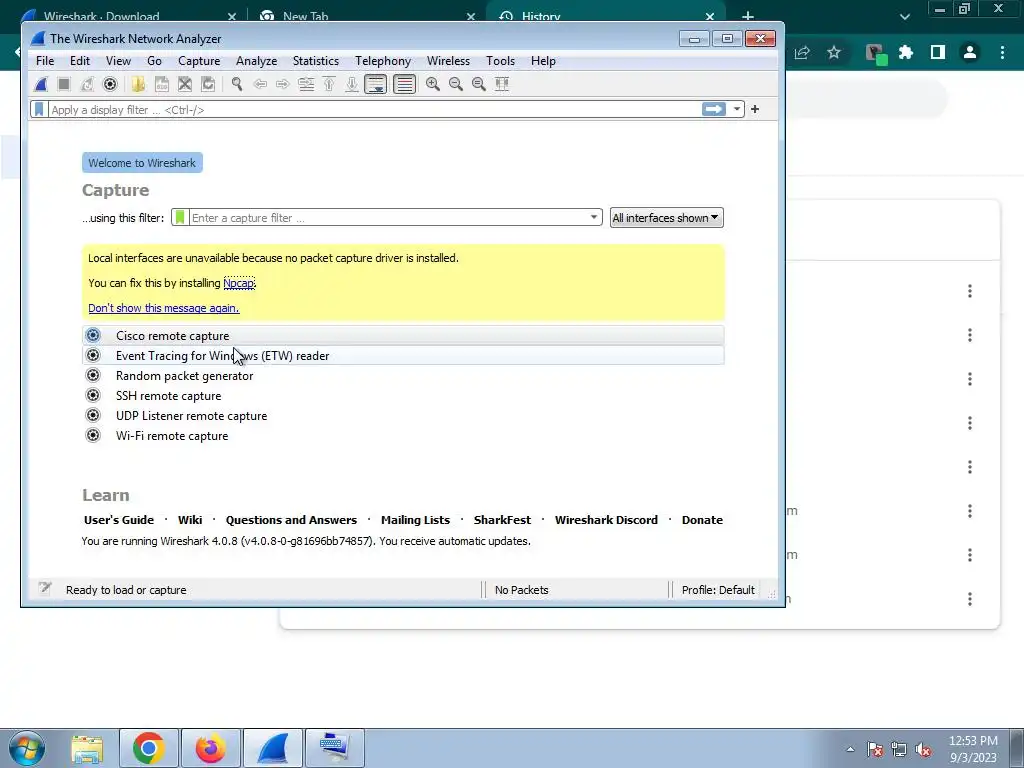This screenshot has width=1024, height=768.
Task: Select UDP Listener remote capture interface
Action: [403, 415]
